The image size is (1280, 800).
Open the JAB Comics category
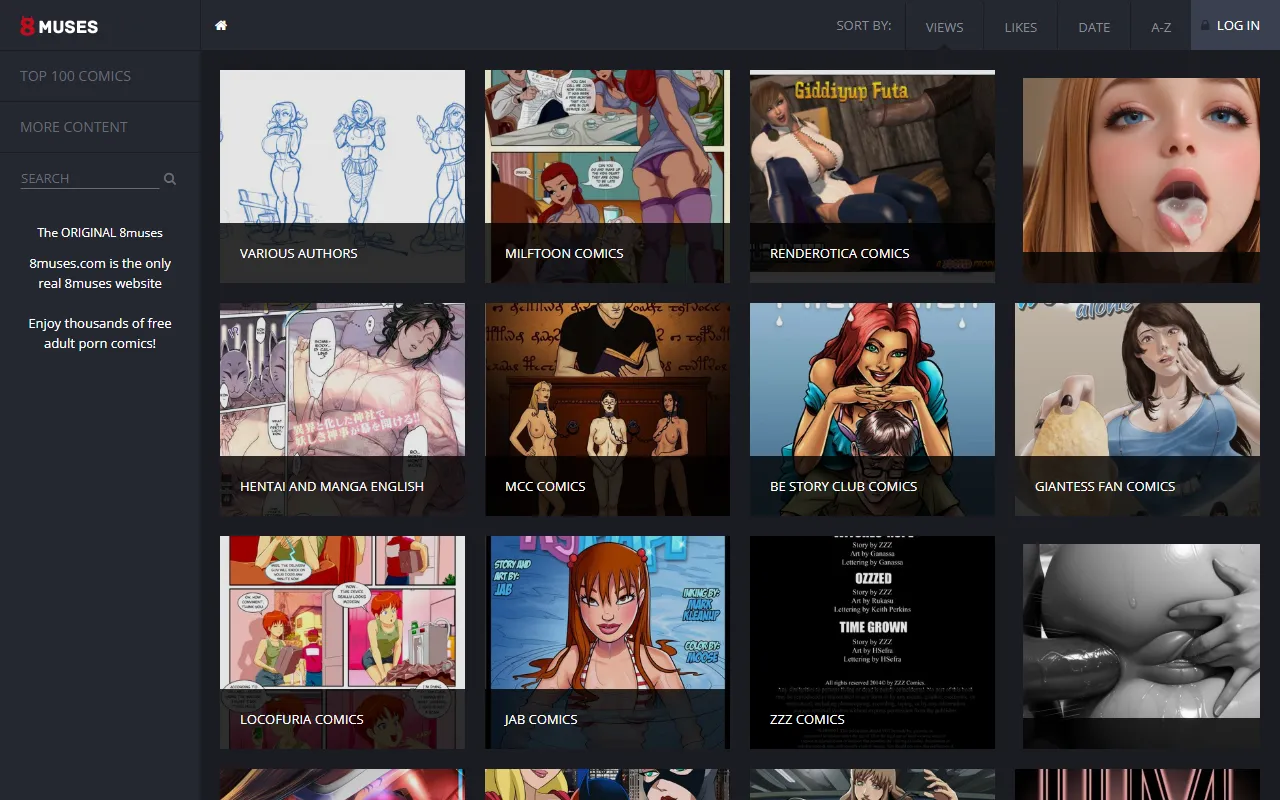[607, 642]
